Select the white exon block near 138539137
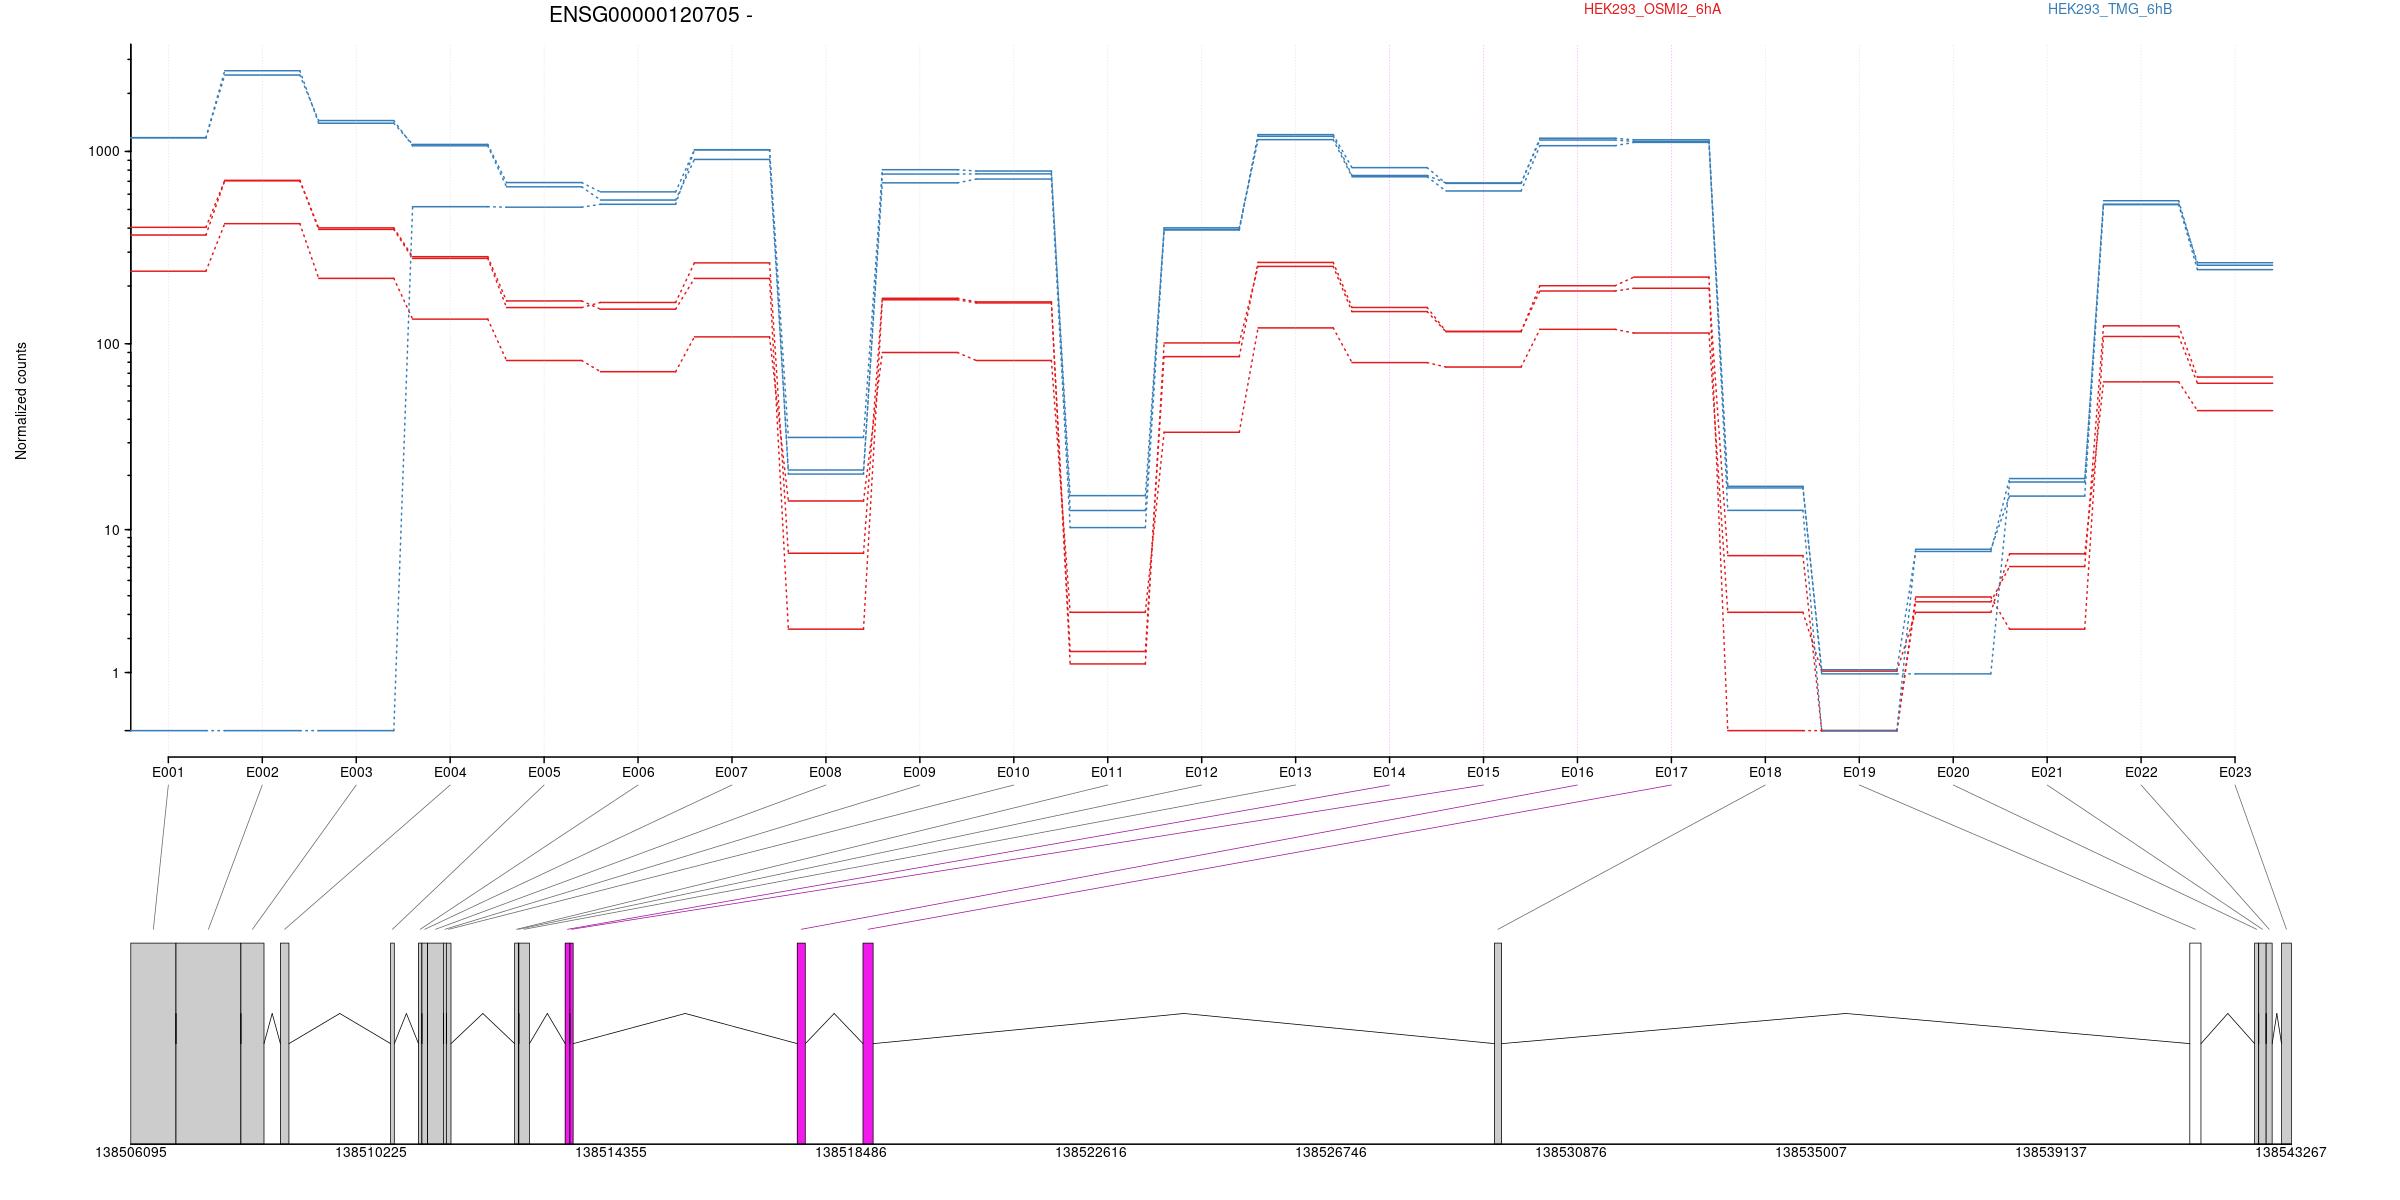The height and width of the screenshot is (1200, 2400). pyautogui.click(x=2195, y=1043)
